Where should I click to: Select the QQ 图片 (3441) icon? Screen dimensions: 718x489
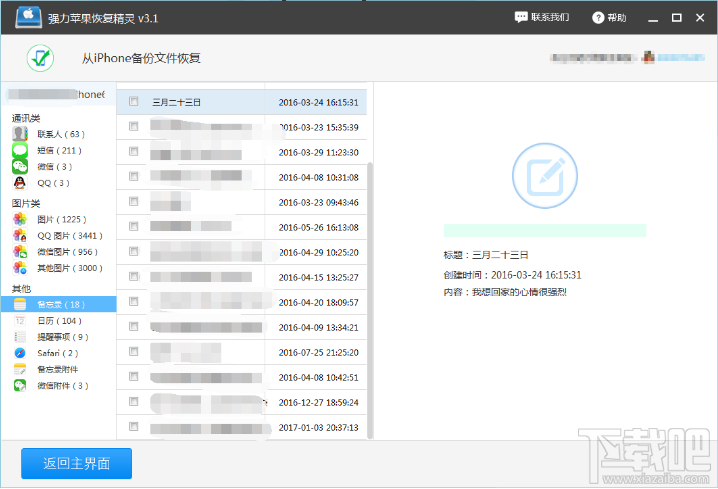click(20, 235)
